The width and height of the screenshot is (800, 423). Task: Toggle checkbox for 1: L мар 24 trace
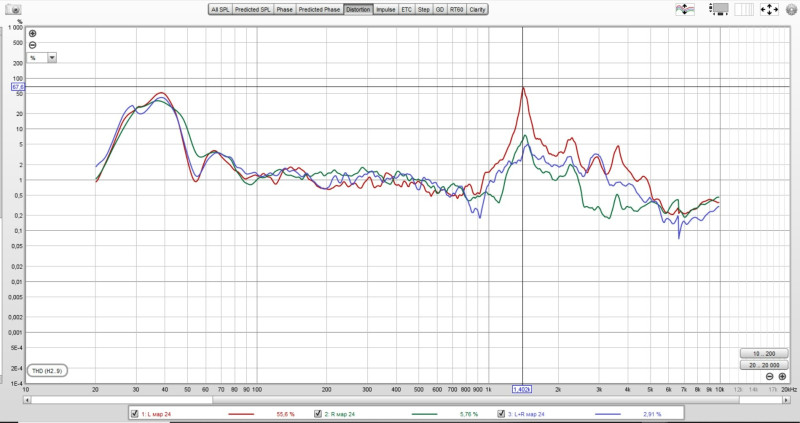coord(135,414)
